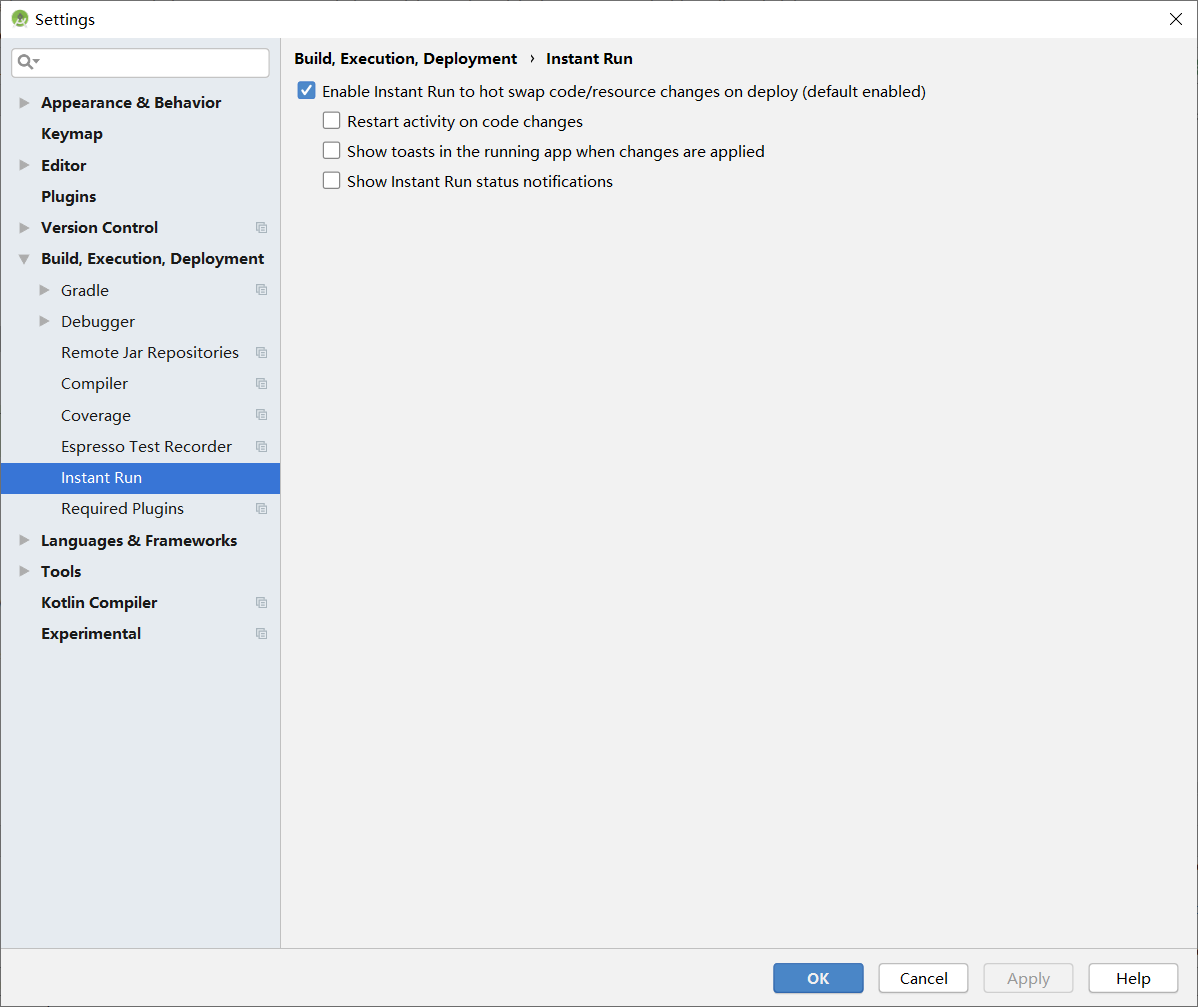Click the project-level icon beside Espresso Test Recorder
The image size is (1198, 1007).
(261, 446)
